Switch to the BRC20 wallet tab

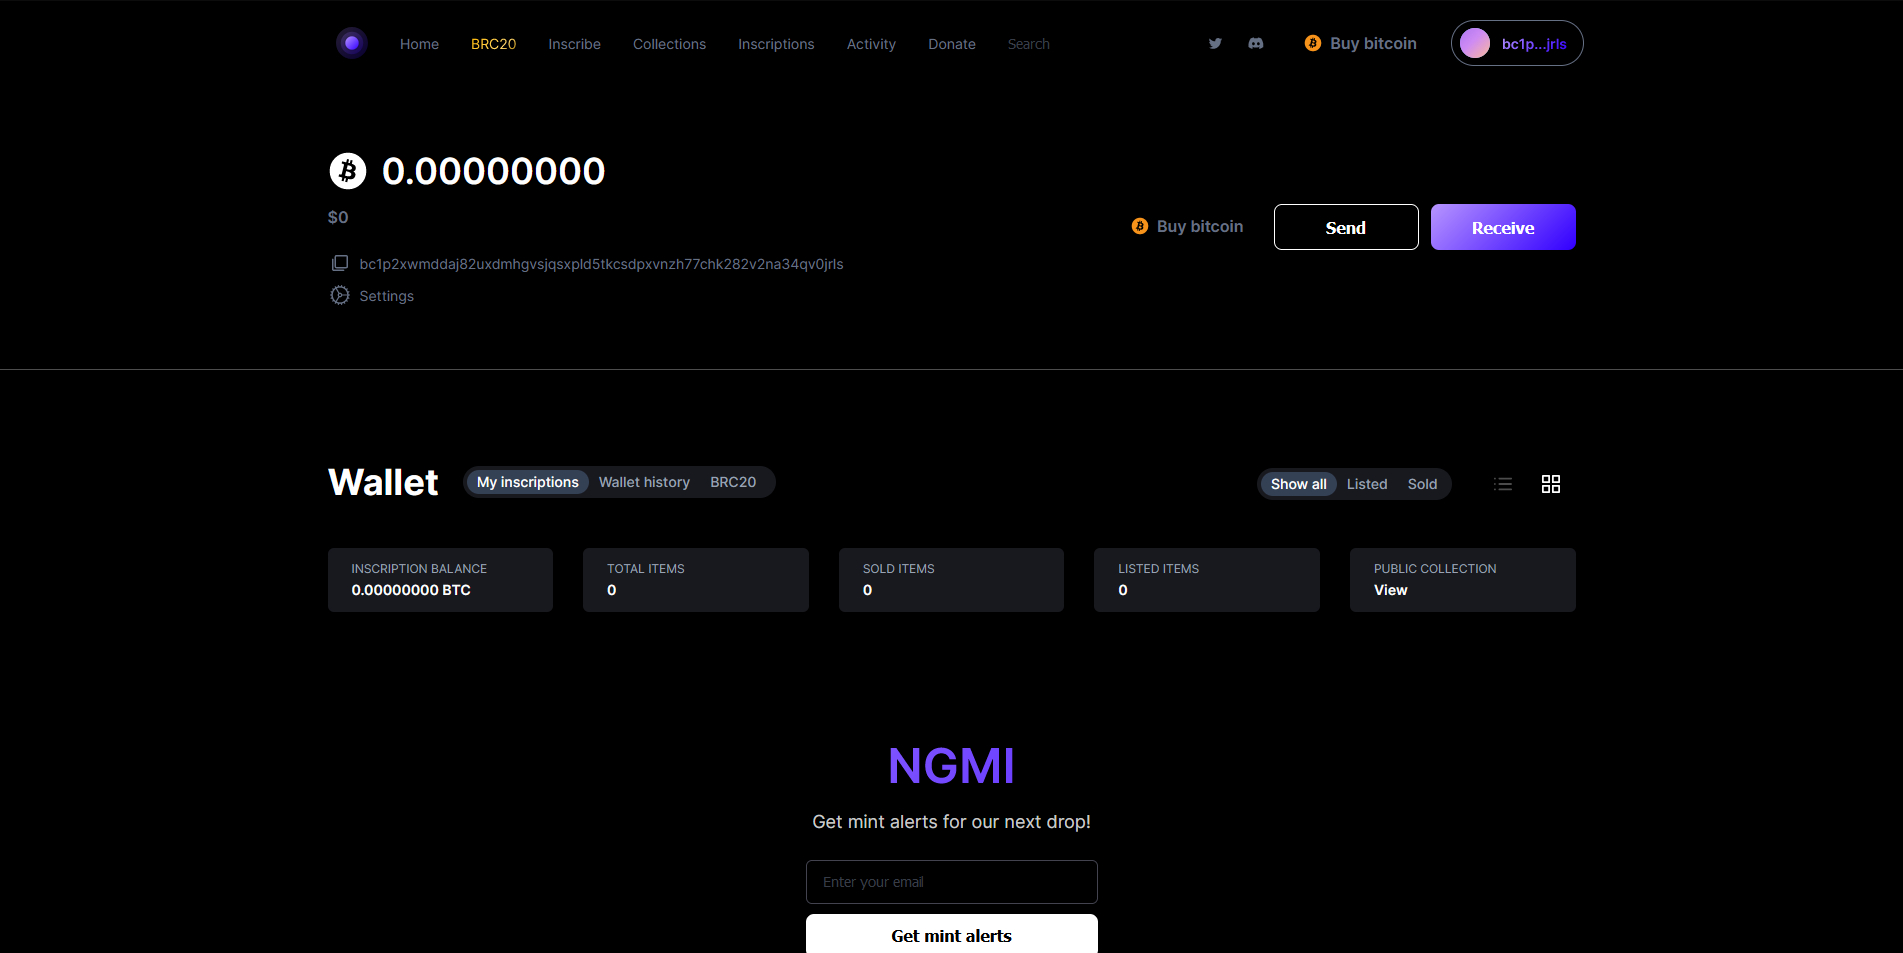[x=733, y=482]
